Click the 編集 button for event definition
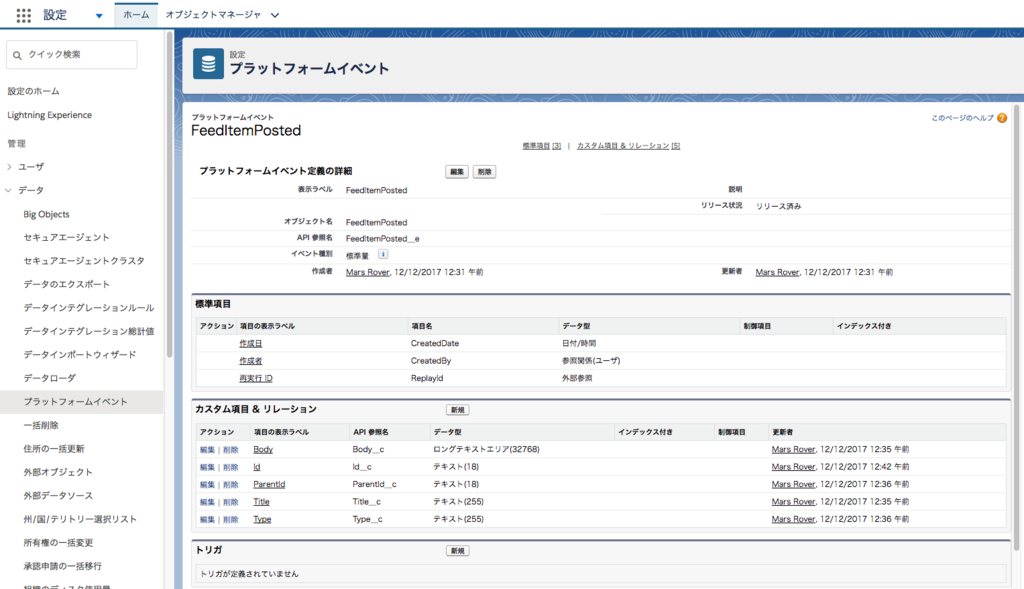 pyautogui.click(x=456, y=172)
